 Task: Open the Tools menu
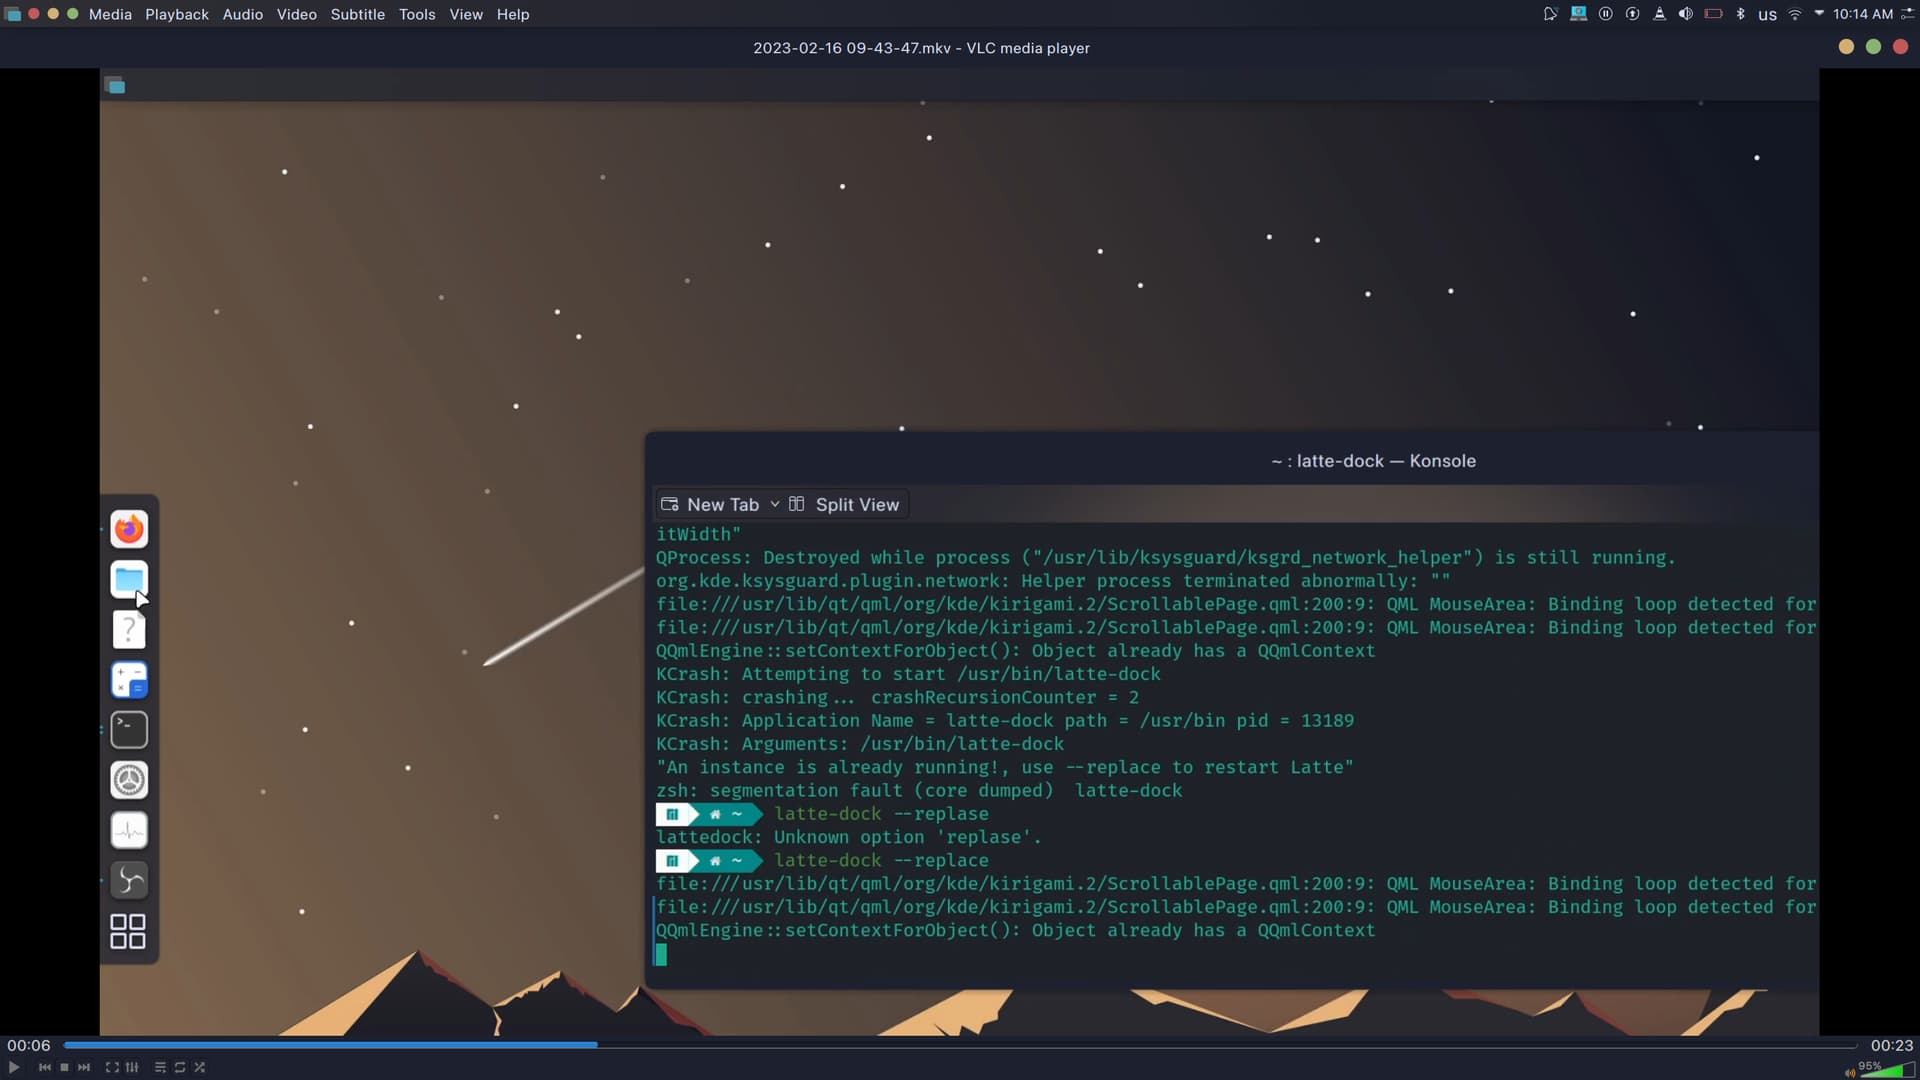416,15
